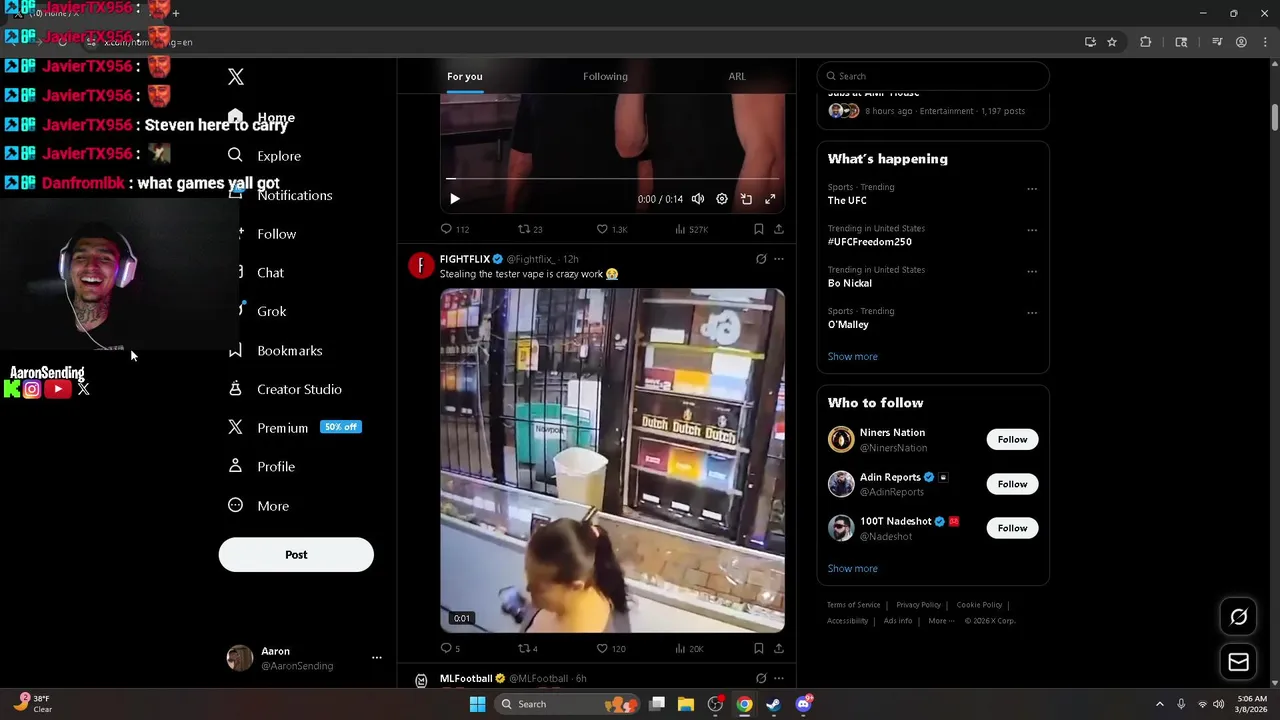Open Creator Studio in the sidebar

click(x=286, y=389)
